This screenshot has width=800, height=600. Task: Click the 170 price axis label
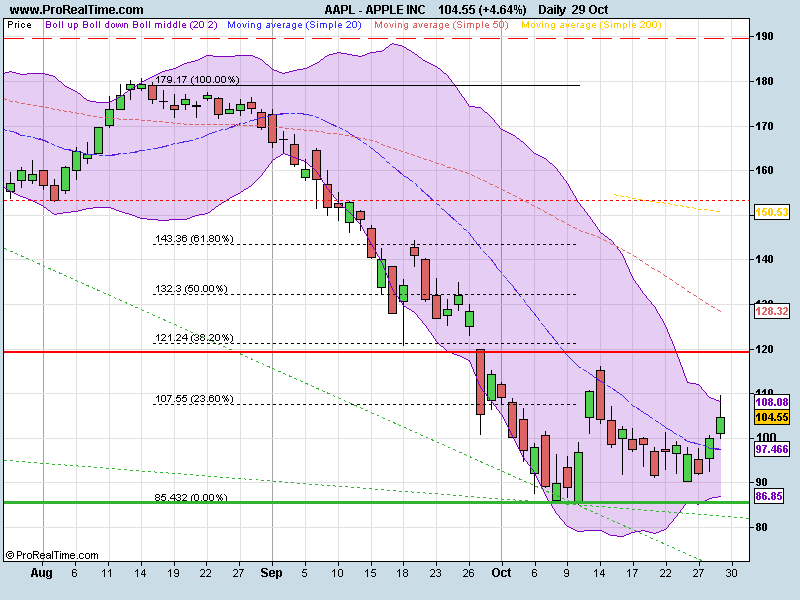click(764, 126)
